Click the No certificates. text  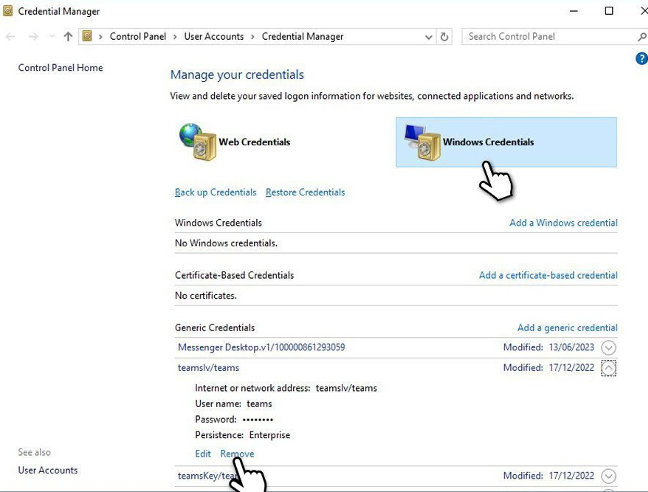click(x=205, y=296)
